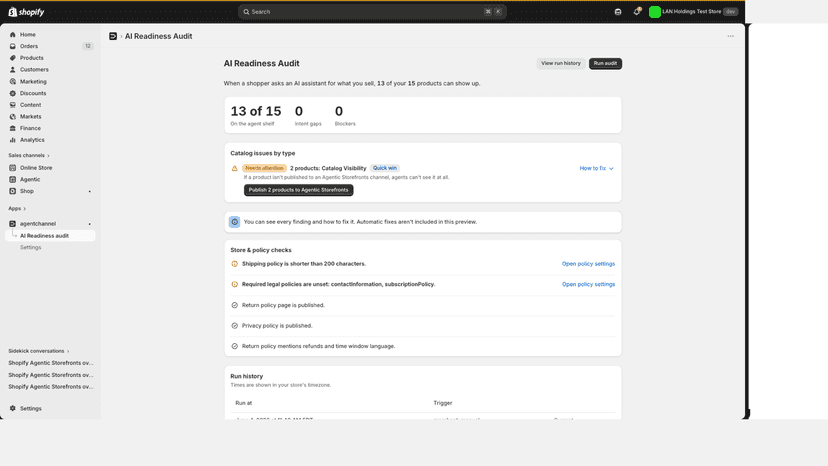828x466 pixels.
Task: Open the Sidekick icon in top bar
Action: point(618,12)
